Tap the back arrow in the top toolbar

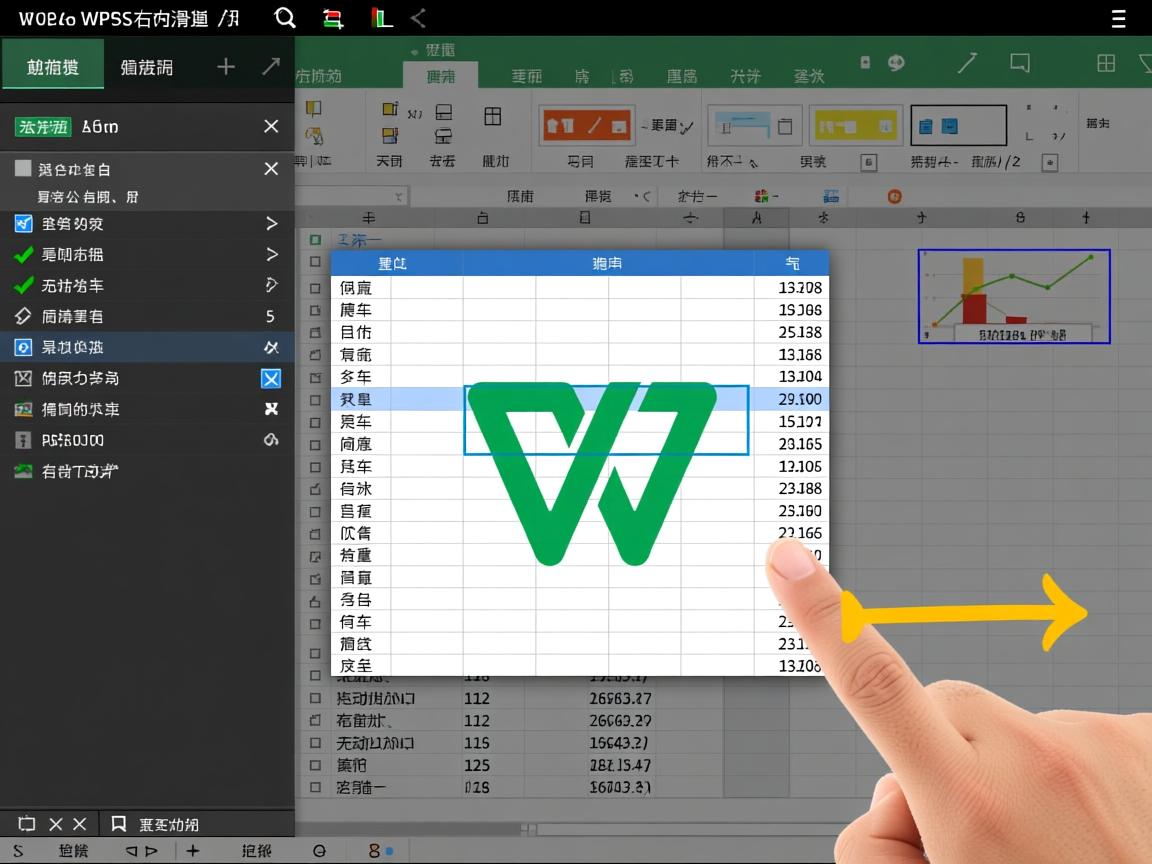tap(420, 17)
